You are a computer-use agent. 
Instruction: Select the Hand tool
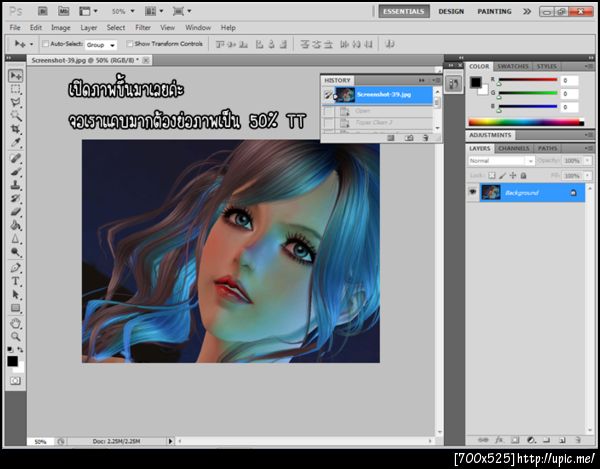[15, 323]
